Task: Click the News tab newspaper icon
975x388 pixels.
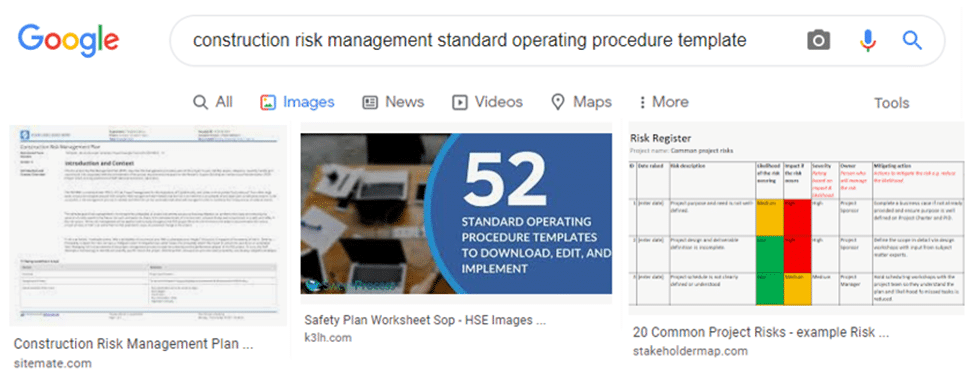Action: point(371,103)
